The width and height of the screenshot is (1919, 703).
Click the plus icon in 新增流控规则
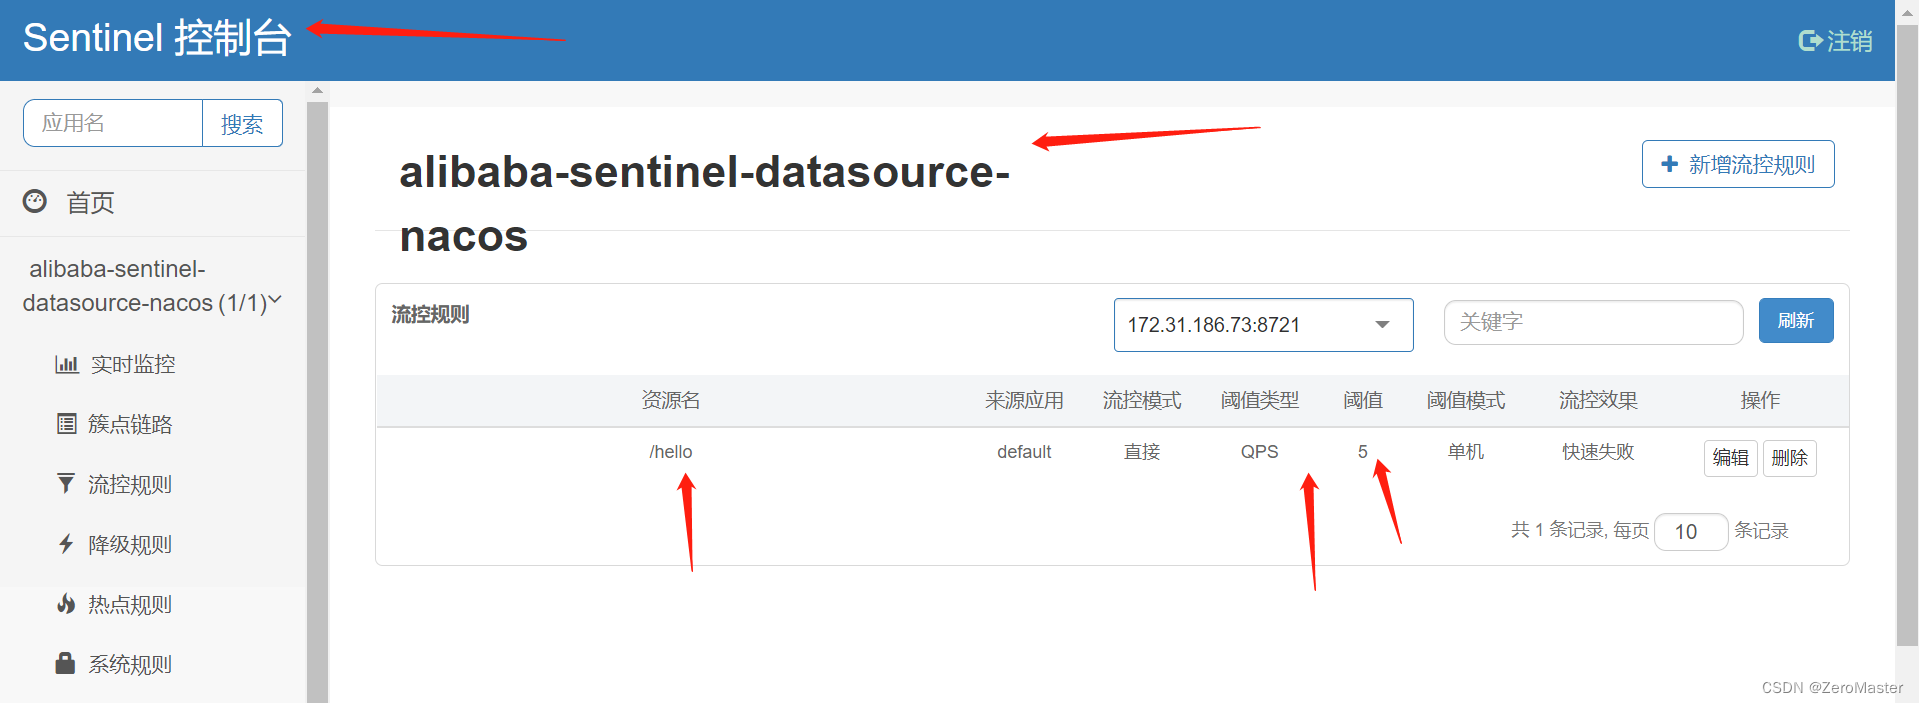pos(1669,164)
